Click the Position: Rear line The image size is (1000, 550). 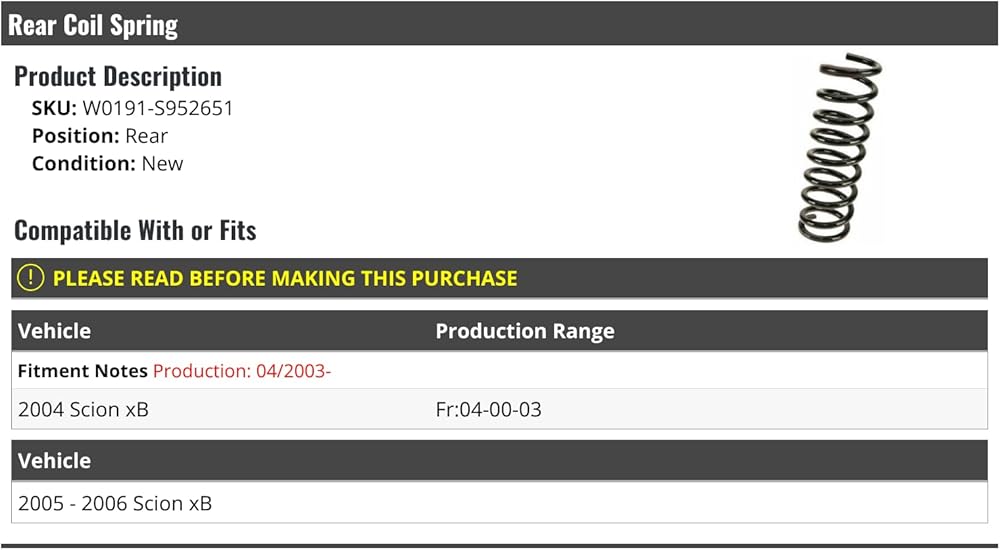[100, 136]
